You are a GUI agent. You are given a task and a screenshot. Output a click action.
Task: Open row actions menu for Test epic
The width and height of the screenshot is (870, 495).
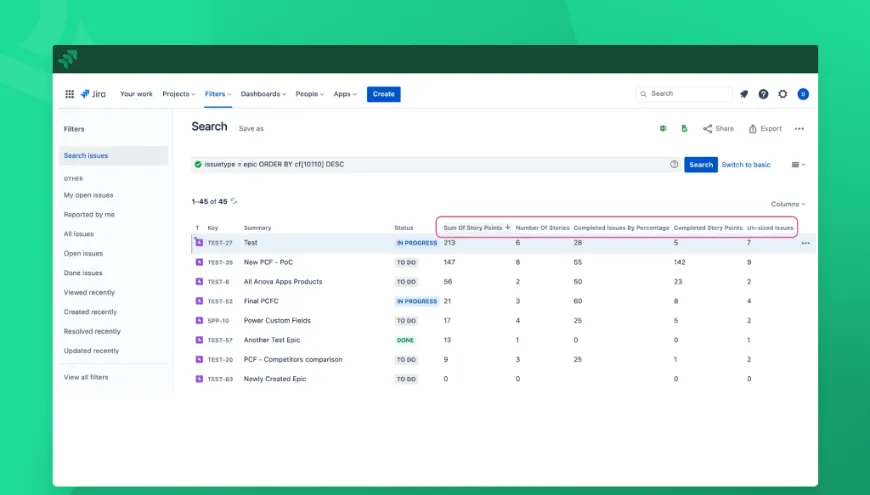[x=805, y=243]
